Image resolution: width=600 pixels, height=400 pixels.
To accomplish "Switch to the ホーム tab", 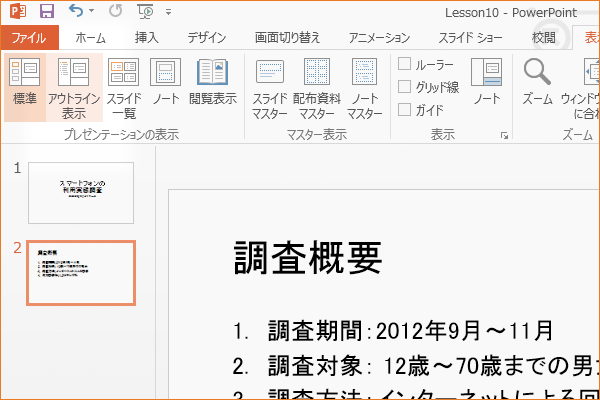I will [90, 38].
